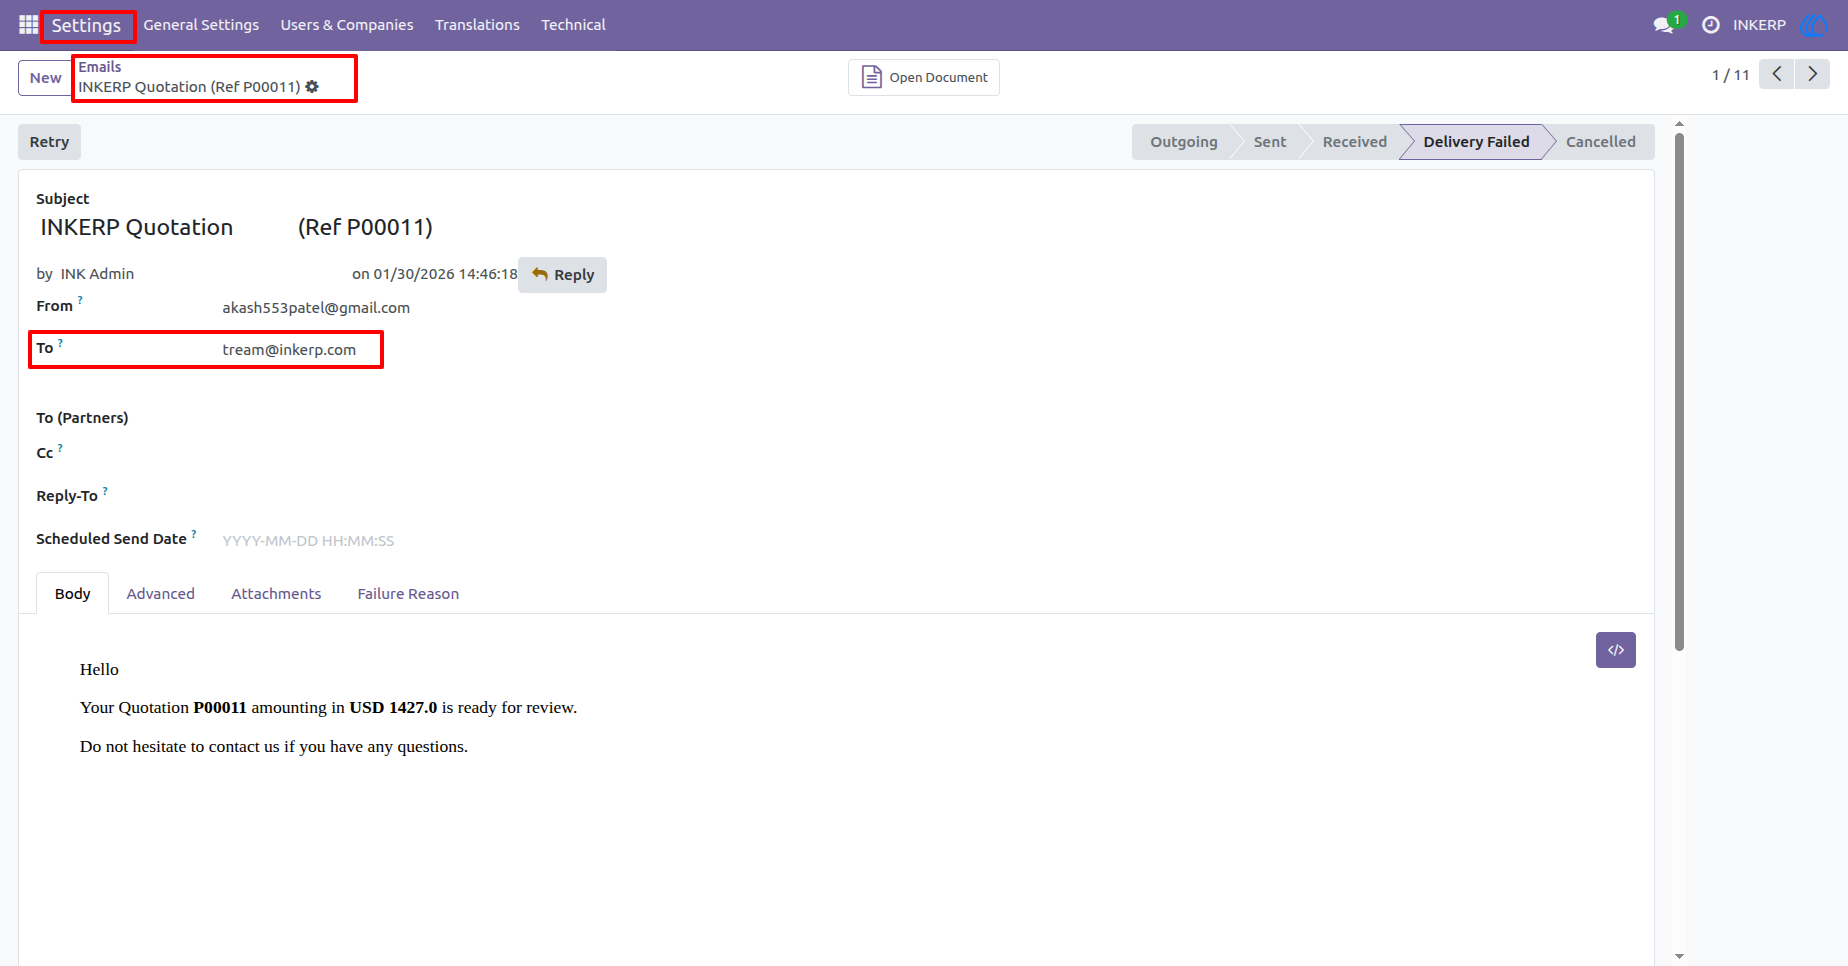Select Delivery Failed status
Screen dimensions: 1848x966
[x=1476, y=142]
